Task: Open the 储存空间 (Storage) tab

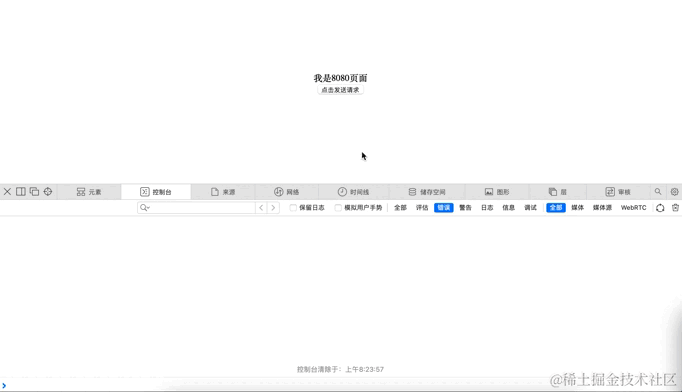Action: pos(427,192)
